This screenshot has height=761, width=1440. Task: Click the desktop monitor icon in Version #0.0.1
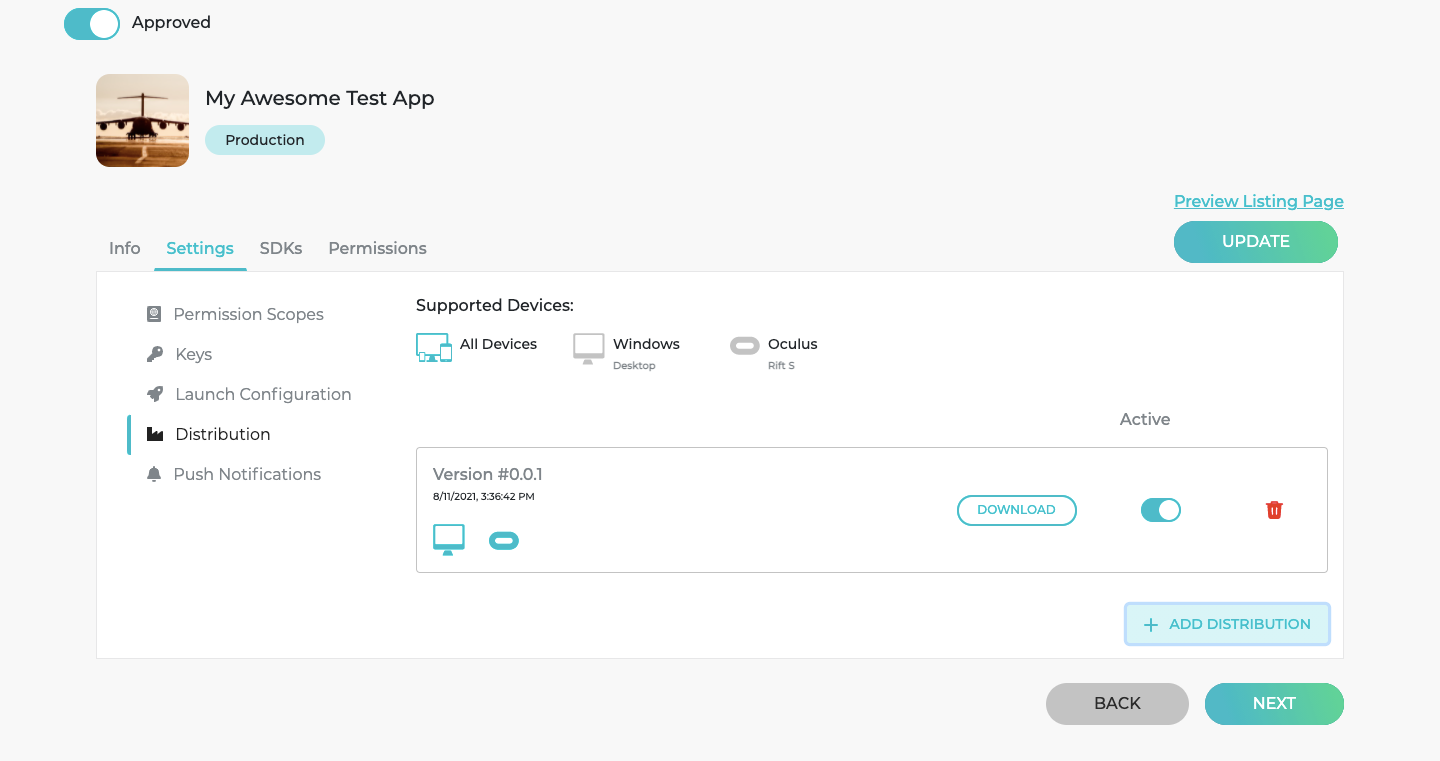tap(449, 539)
